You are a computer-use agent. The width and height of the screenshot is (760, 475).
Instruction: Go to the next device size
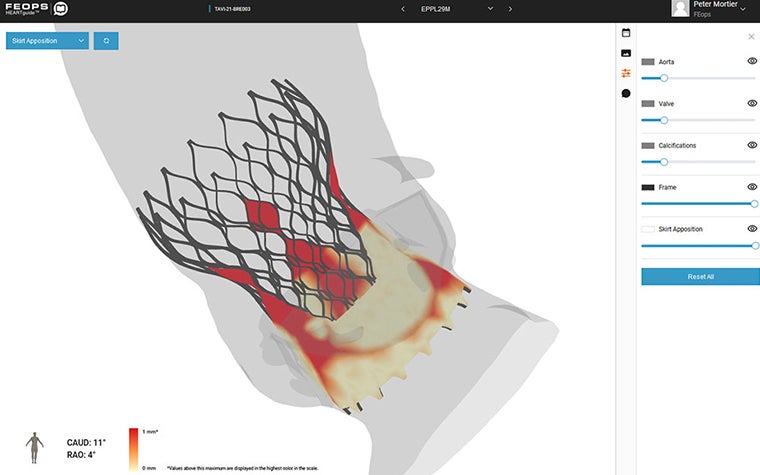(510, 9)
